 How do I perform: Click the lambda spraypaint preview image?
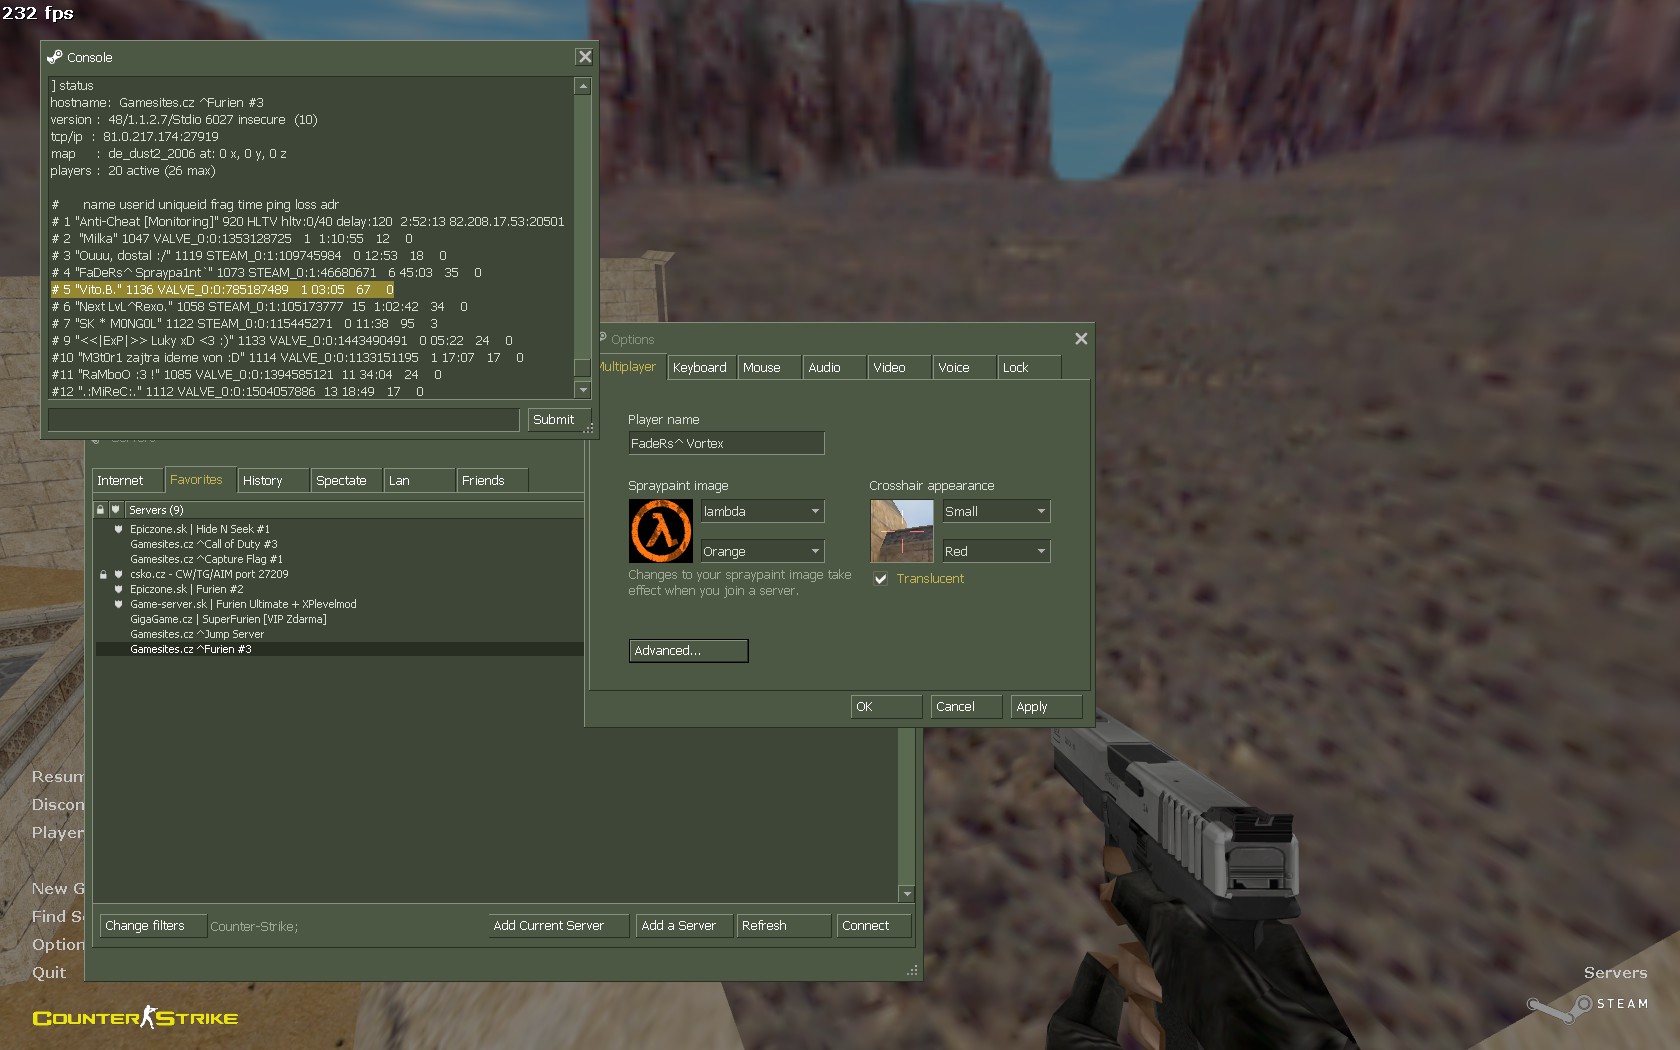[x=660, y=531]
